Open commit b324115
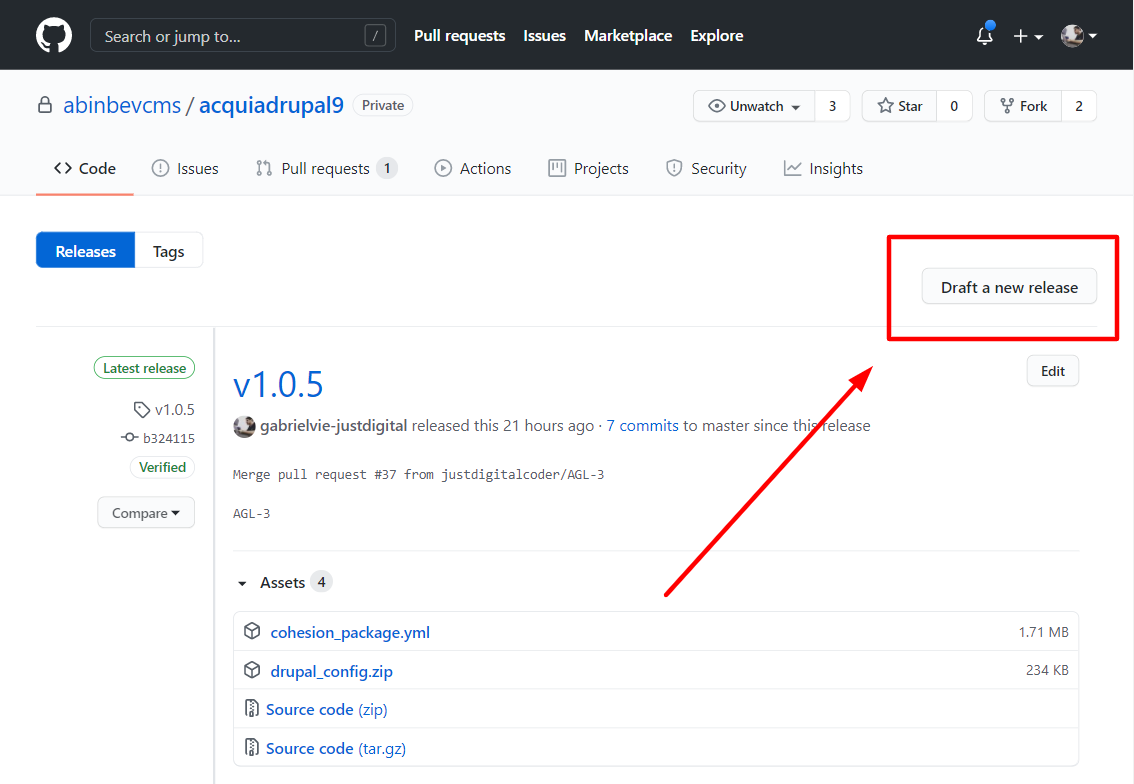This screenshot has width=1134, height=784. 169,438
